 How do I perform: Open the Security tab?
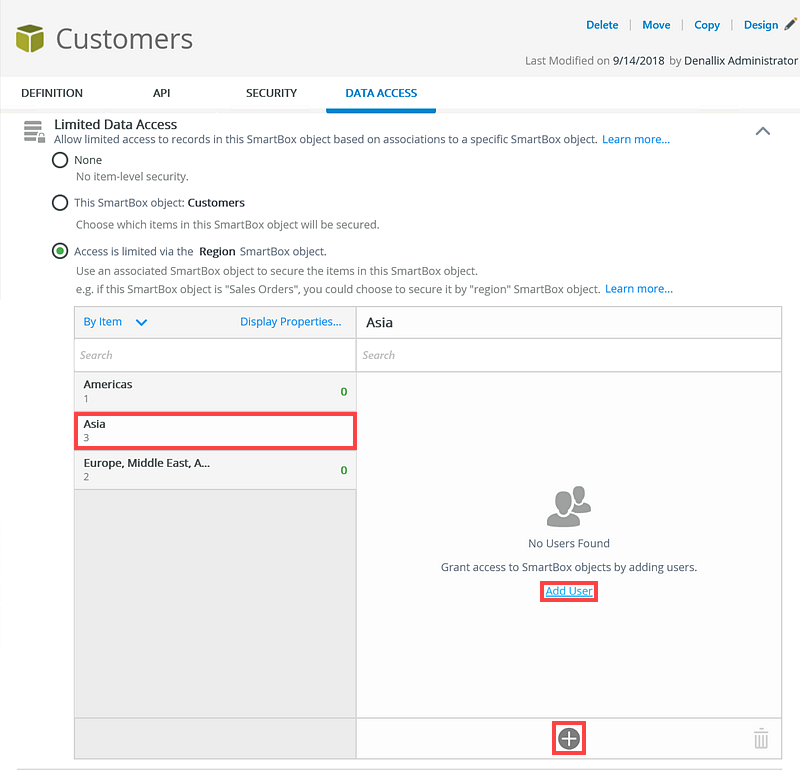(x=271, y=93)
